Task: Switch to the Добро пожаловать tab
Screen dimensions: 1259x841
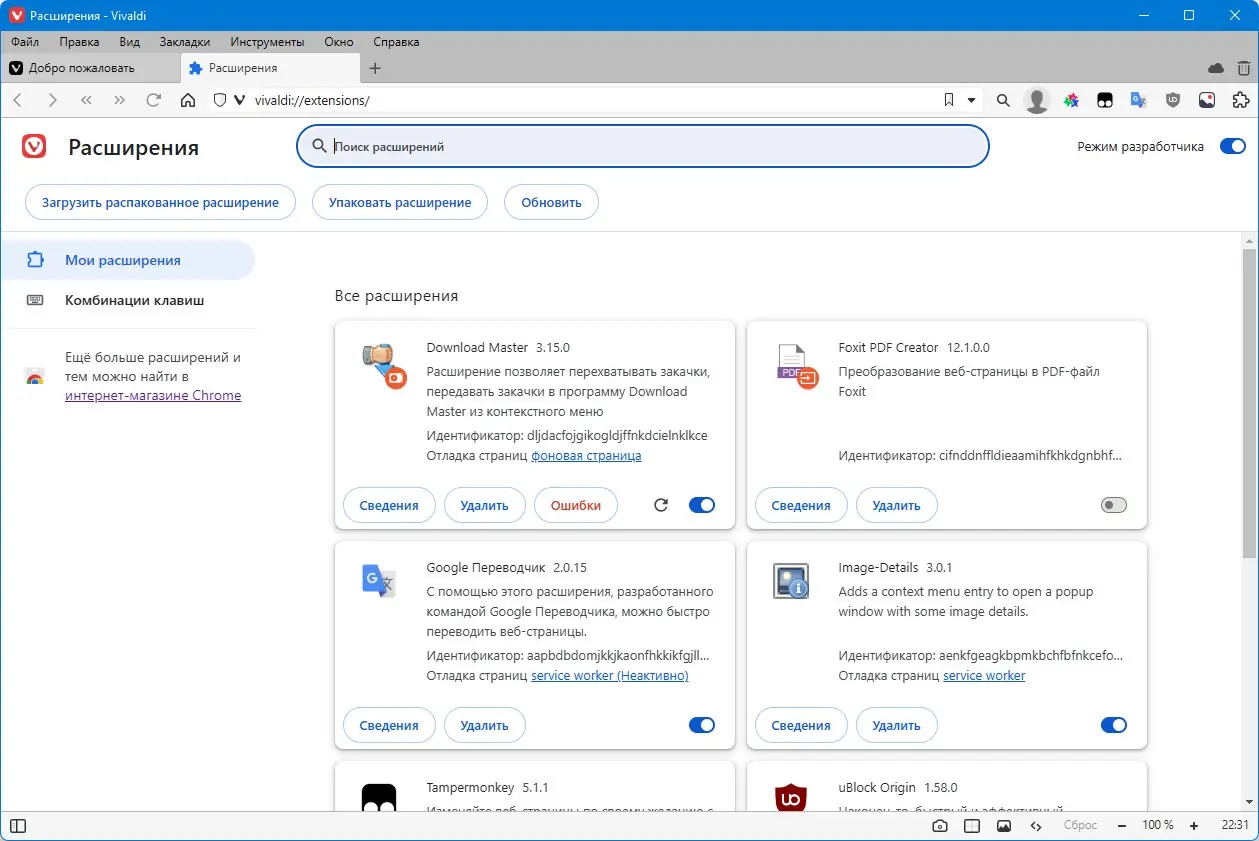Action: [x=91, y=68]
